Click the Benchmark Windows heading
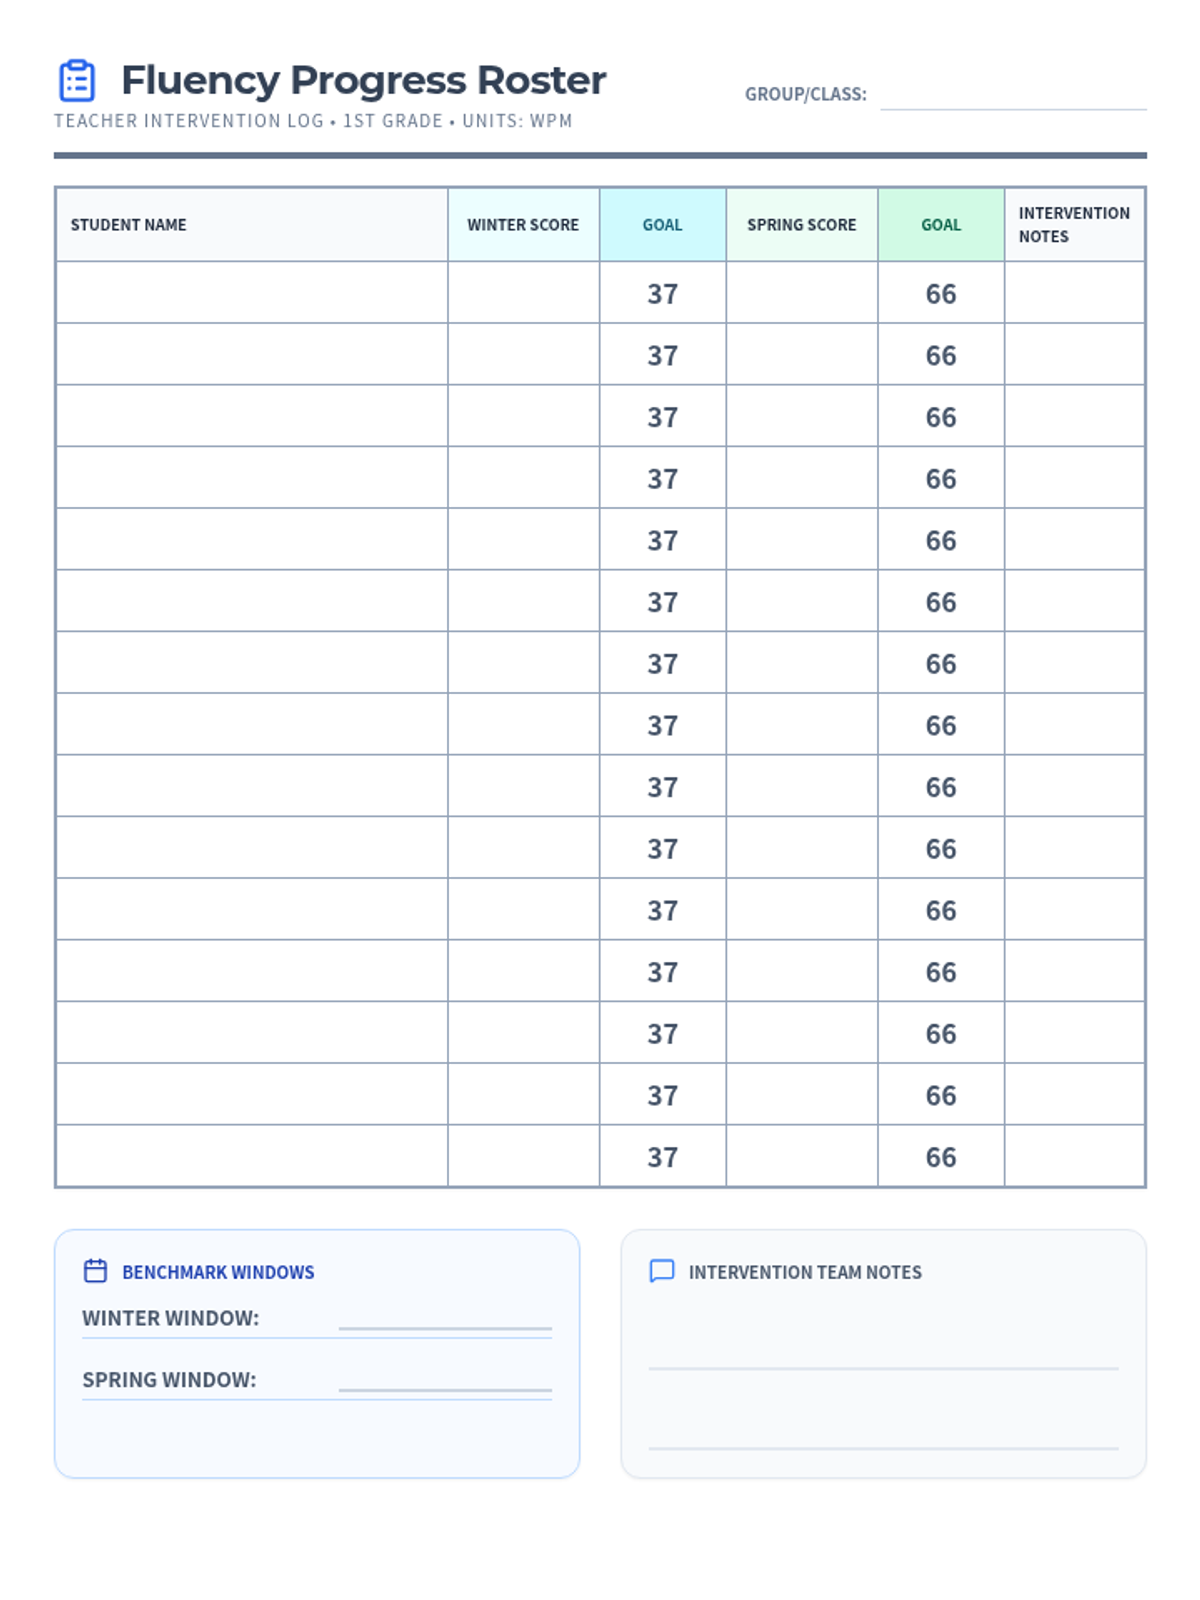 pyautogui.click(x=218, y=1272)
